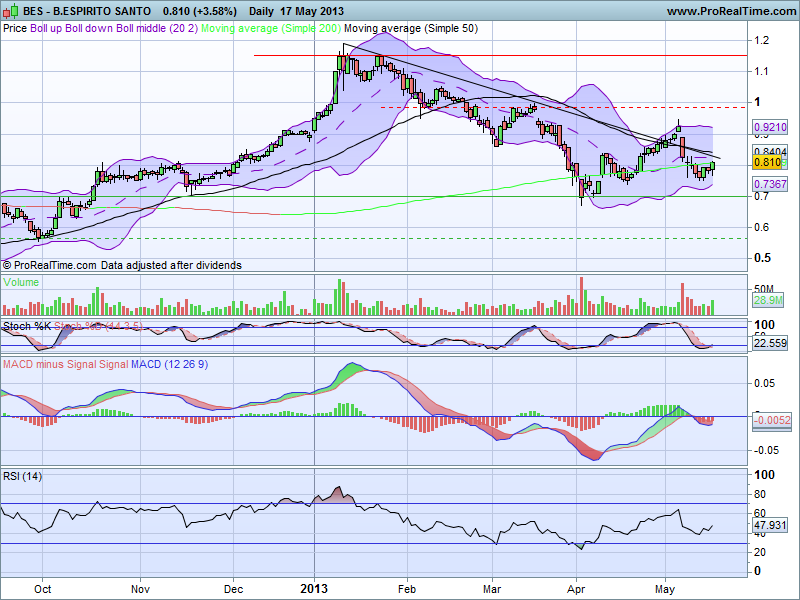Screen dimensions: 800x600
Task: Click the -0.0052 MACD value tag
Action: (x=772, y=420)
